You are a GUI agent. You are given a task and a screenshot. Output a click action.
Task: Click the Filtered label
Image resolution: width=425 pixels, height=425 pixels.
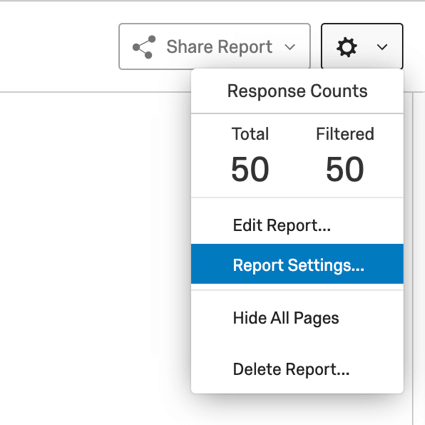(345, 134)
